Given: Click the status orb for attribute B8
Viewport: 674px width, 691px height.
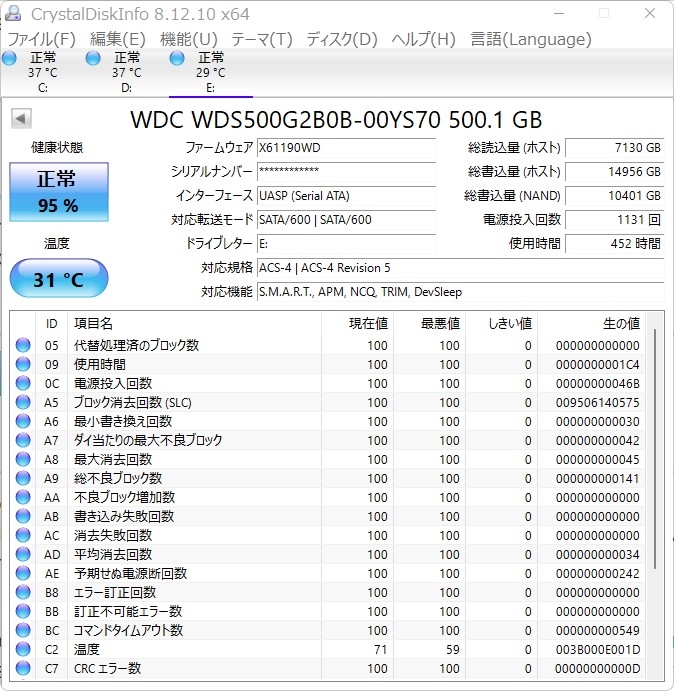Looking at the screenshot, I should (23, 592).
